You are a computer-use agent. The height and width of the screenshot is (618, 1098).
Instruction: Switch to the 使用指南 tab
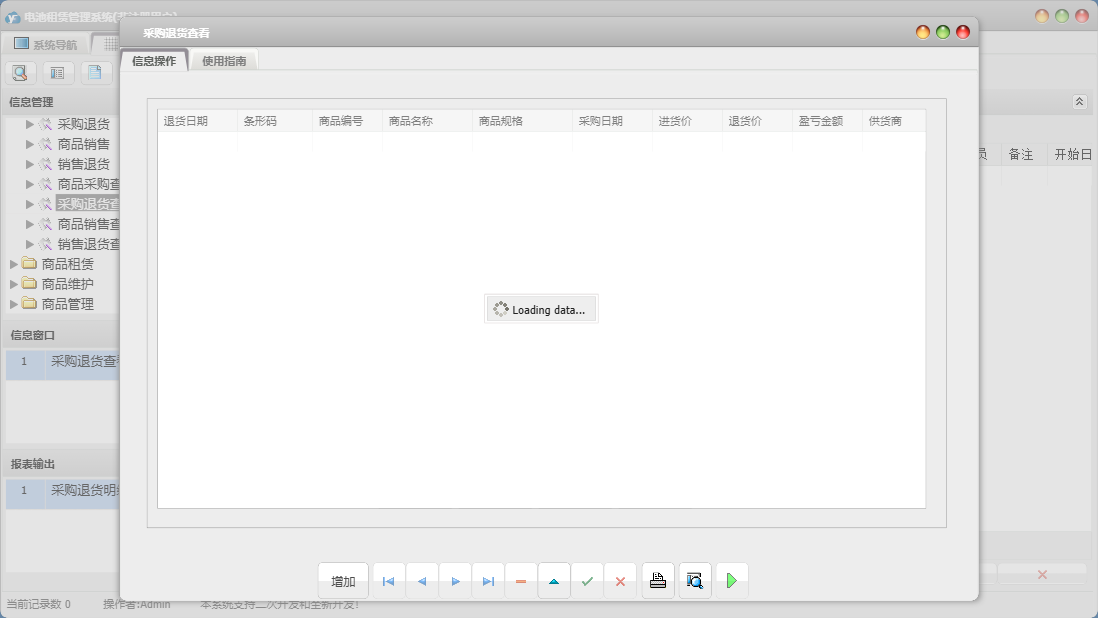tap(224, 61)
